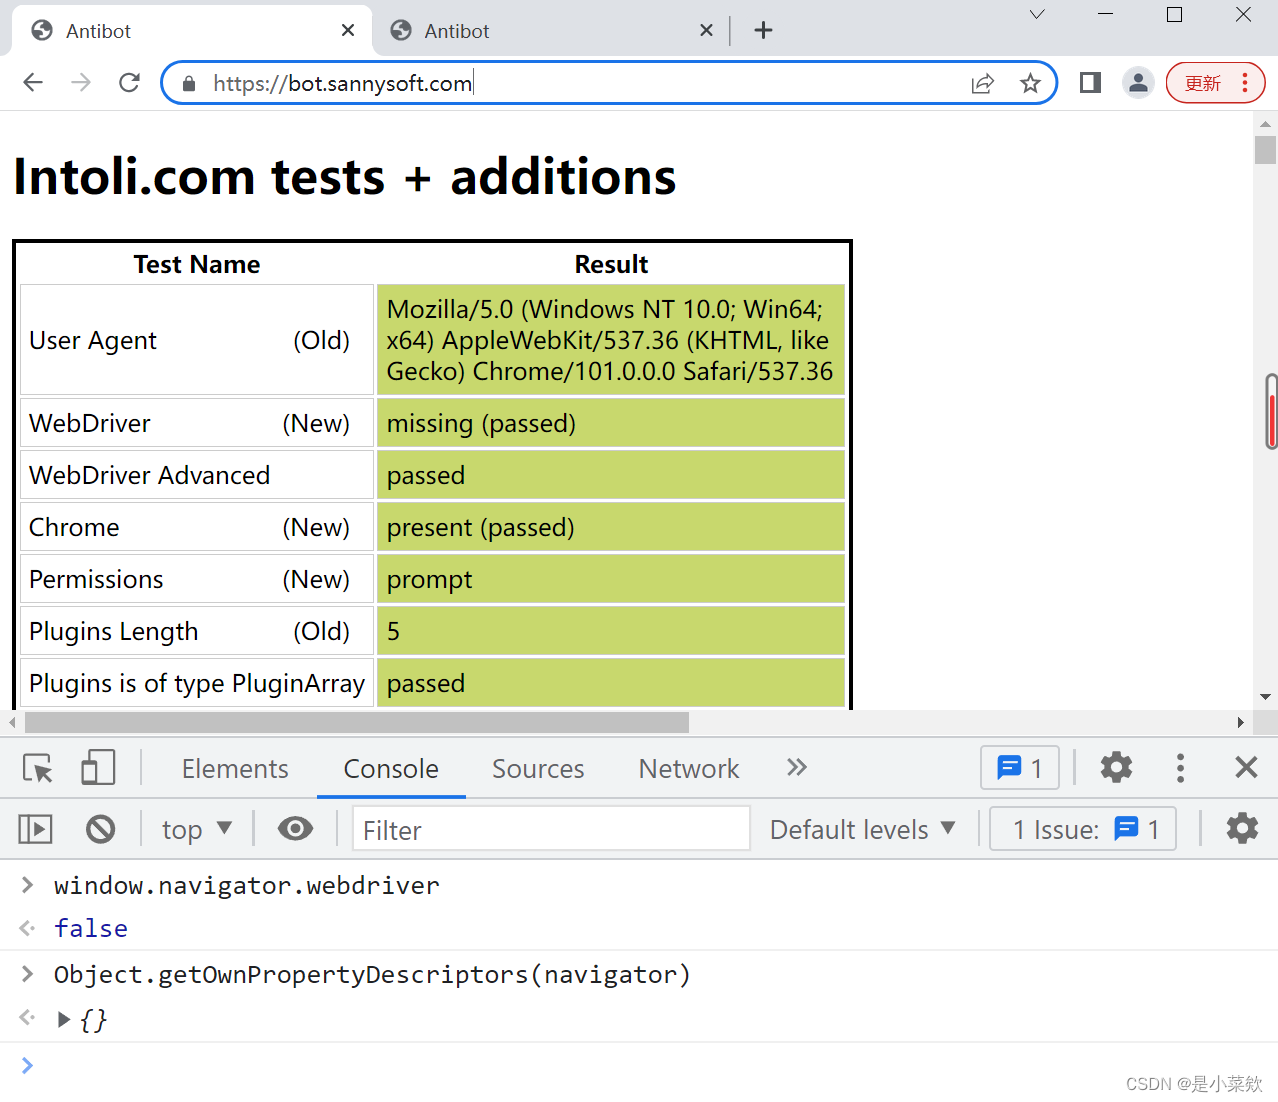Click the Permissions row label
The image size is (1278, 1102).
click(x=96, y=579)
